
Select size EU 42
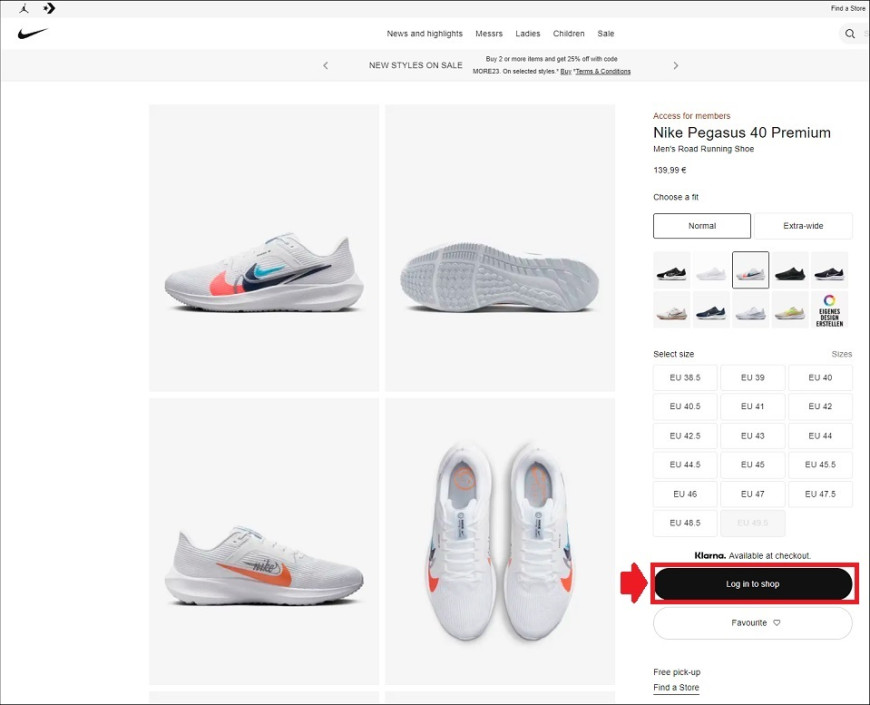click(x=820, y=406)
